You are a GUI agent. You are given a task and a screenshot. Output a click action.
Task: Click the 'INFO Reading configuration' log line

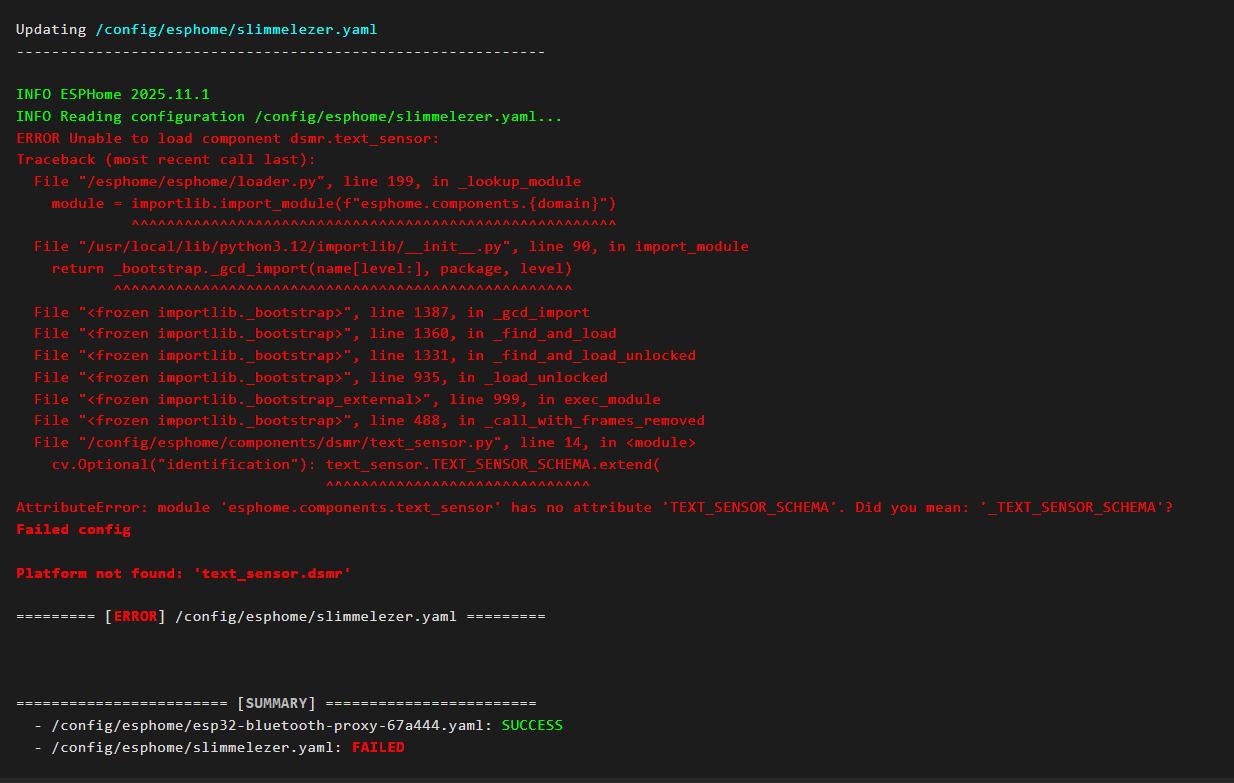coord(289,116)
